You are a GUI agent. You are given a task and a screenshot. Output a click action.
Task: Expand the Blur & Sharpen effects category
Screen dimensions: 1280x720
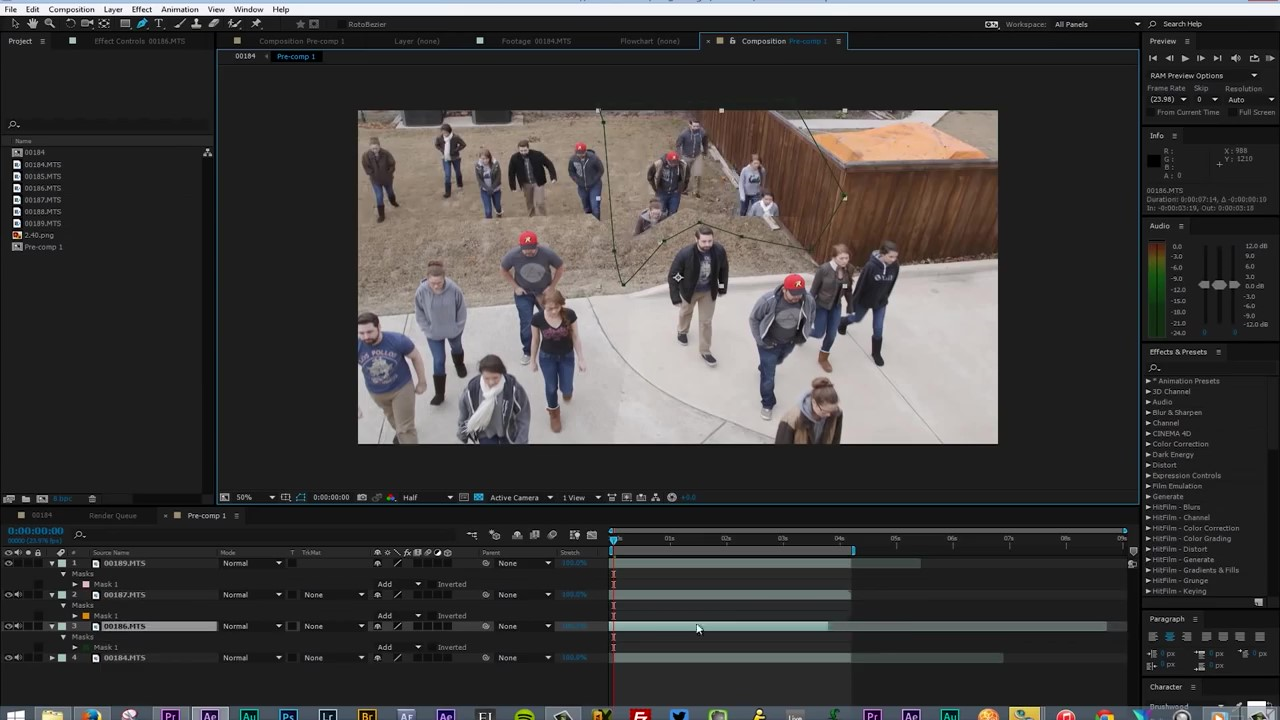[1148, 412]
